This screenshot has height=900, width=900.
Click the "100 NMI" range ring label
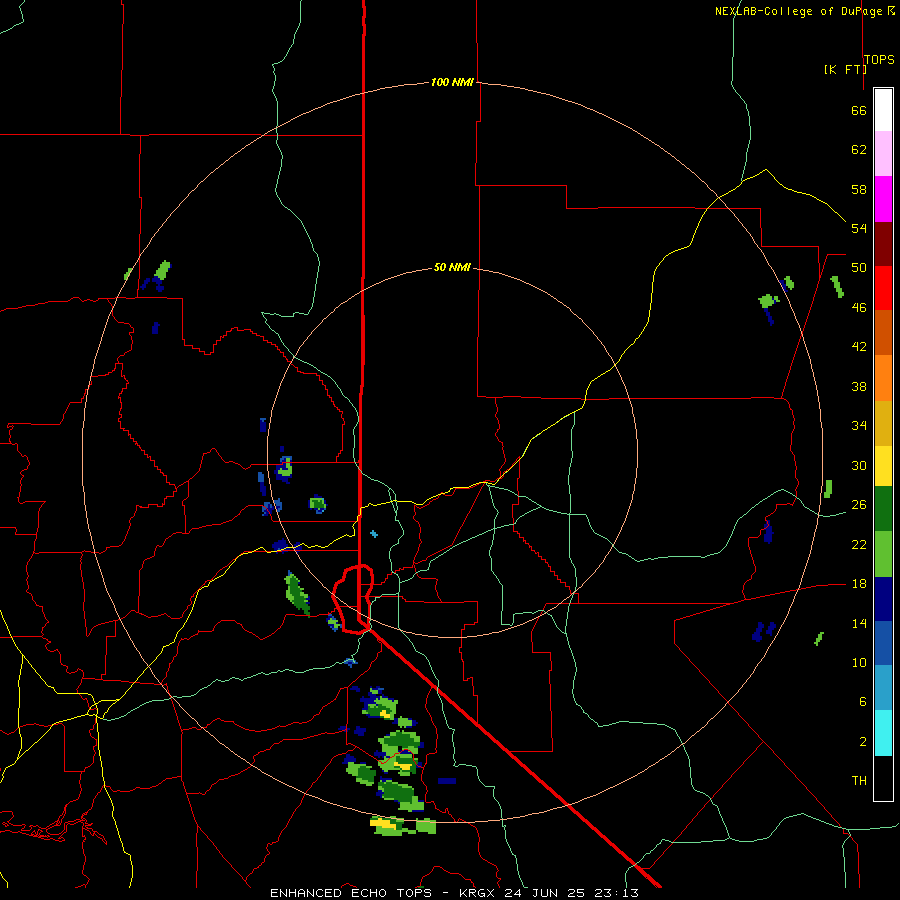coord(452,82)
